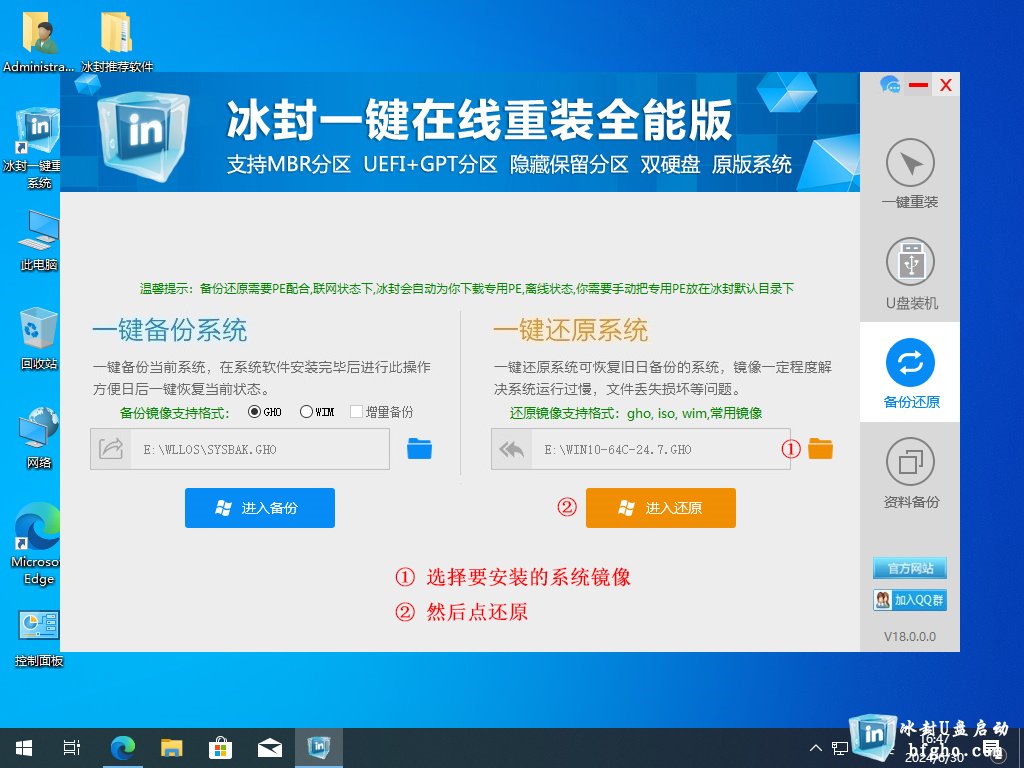
Task: Open the 此电脑 desktop icon
Action: (39, 240)
